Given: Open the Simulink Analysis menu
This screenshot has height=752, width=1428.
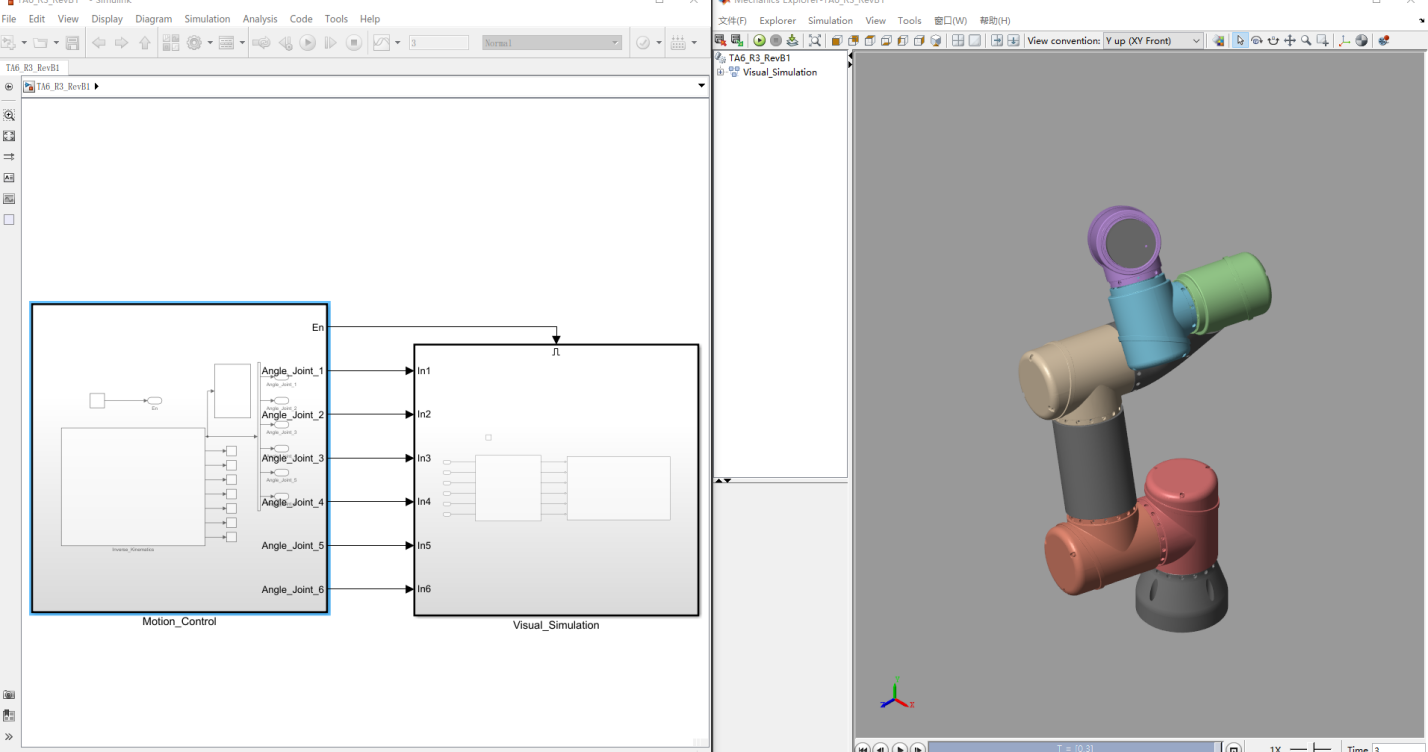Looking at the screenshot, I should pos(260,19).
